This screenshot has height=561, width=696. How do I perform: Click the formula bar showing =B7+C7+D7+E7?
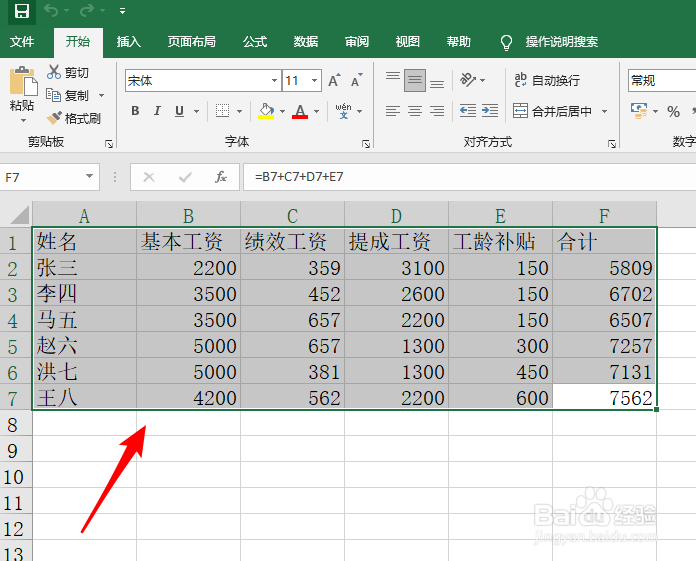coord(470,177)
